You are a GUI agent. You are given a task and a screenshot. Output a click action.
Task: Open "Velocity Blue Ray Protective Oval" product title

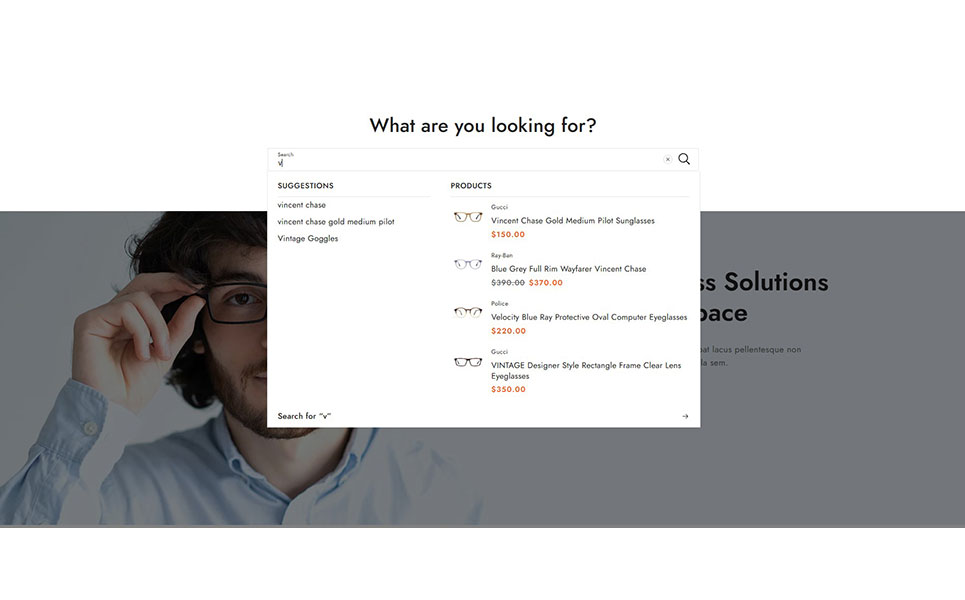pyautogui.click(x=589, y=317)
